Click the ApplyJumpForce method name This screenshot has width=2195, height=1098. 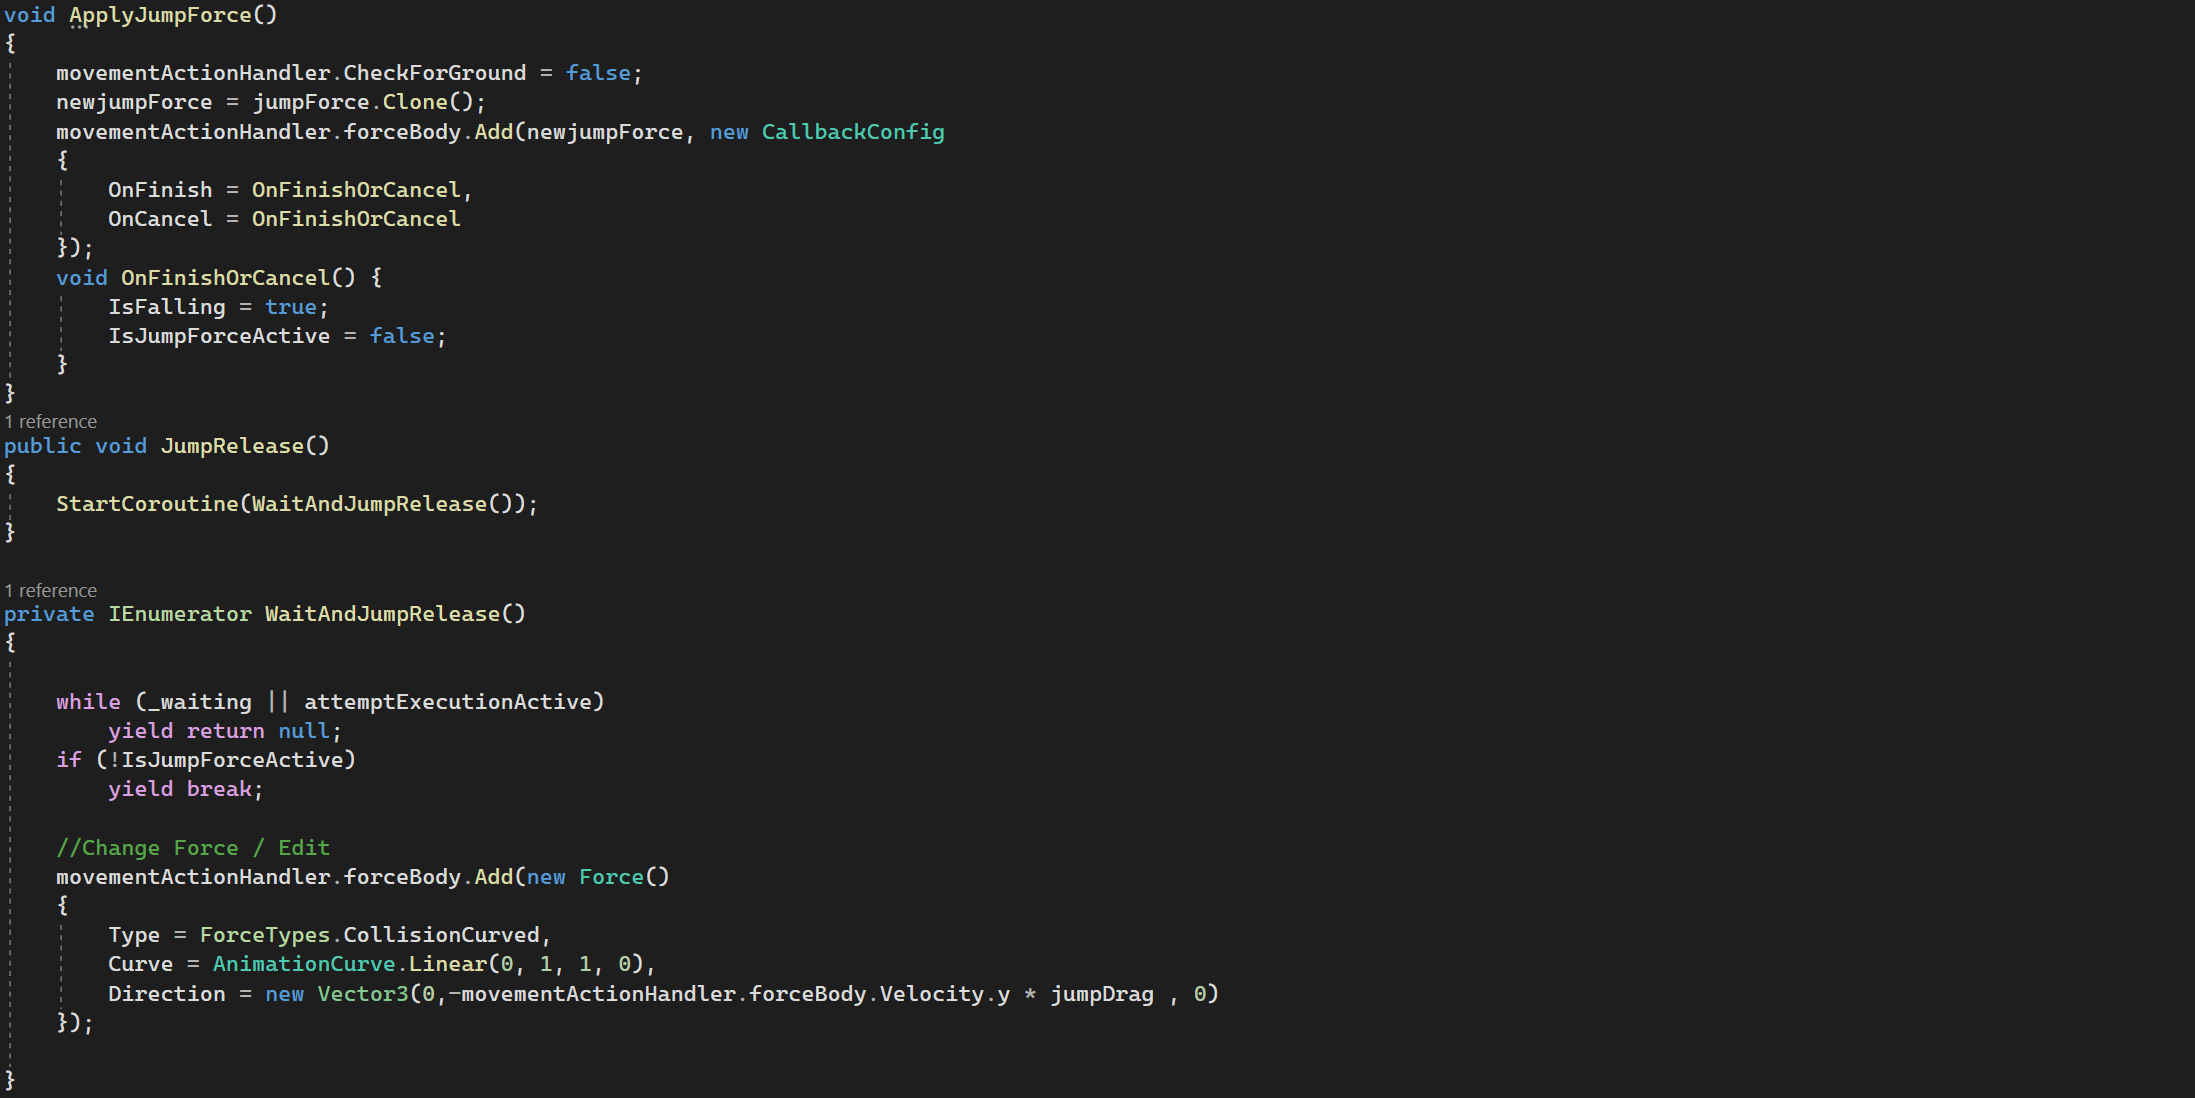(160, 15)
